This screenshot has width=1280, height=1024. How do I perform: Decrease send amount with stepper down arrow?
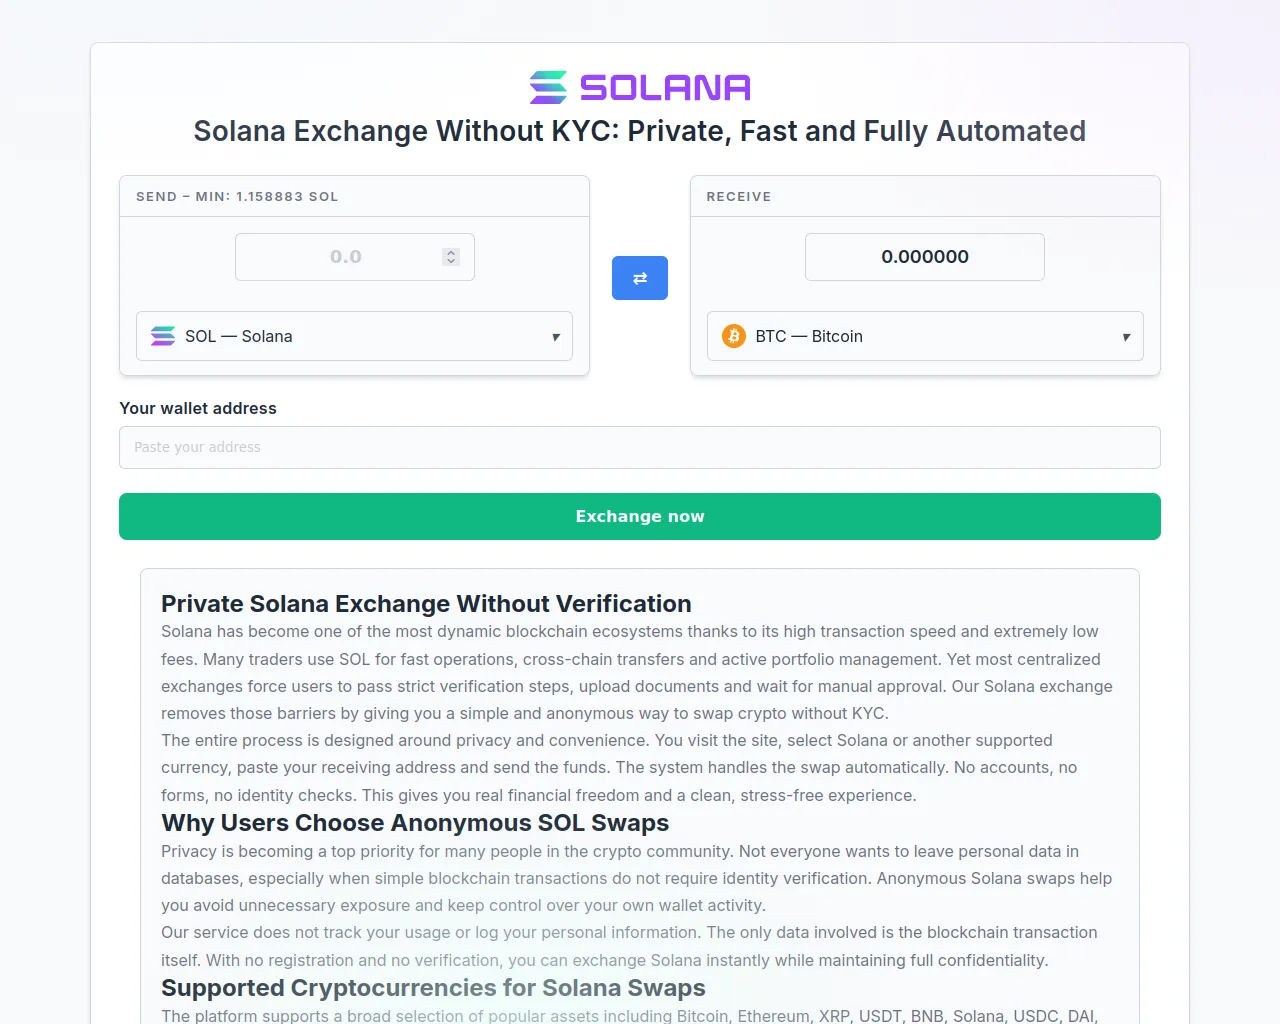point(451,261)
